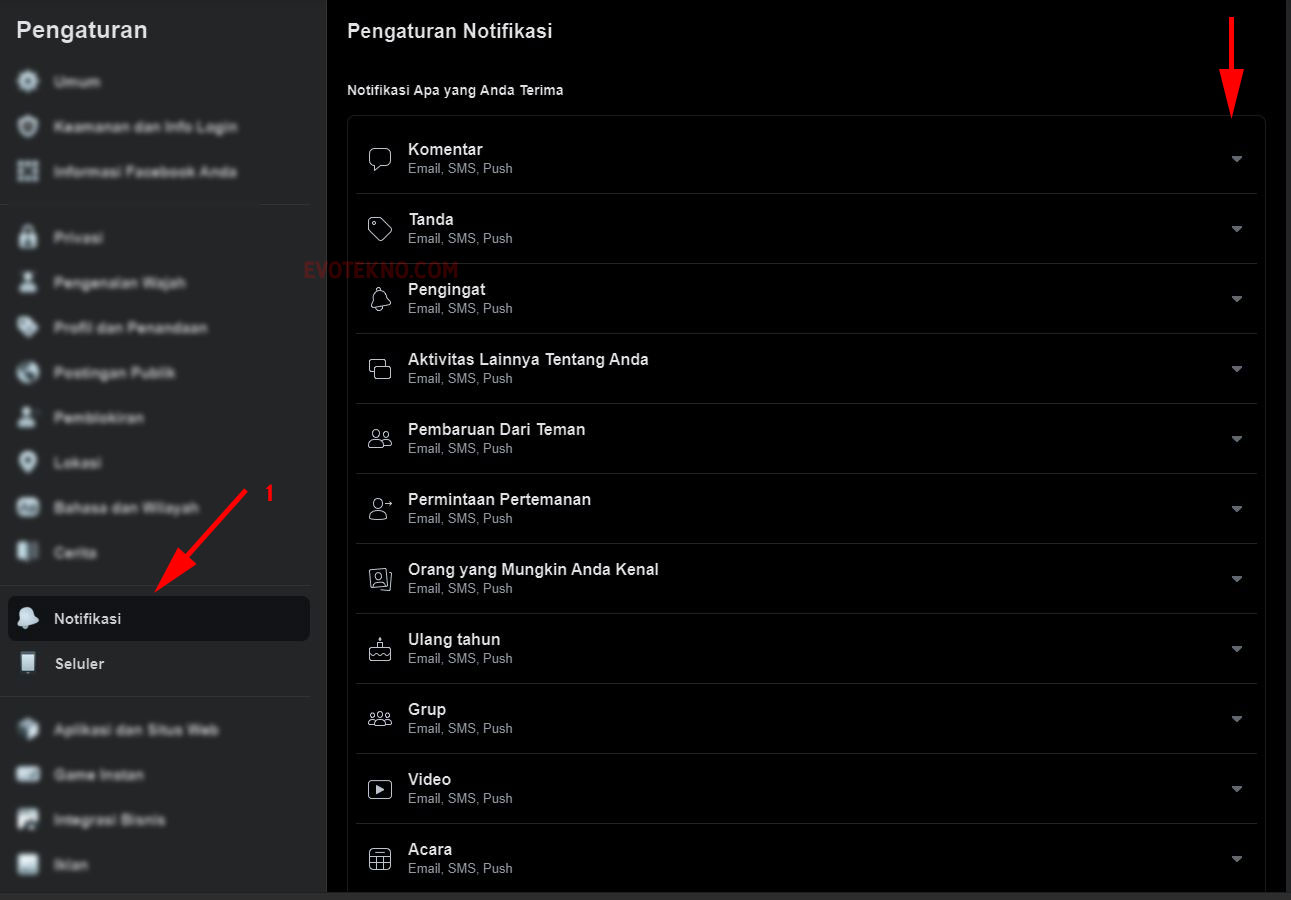Screen dimensions: 1291x900
Task: Click the Grup people icon
Action: 380,719
